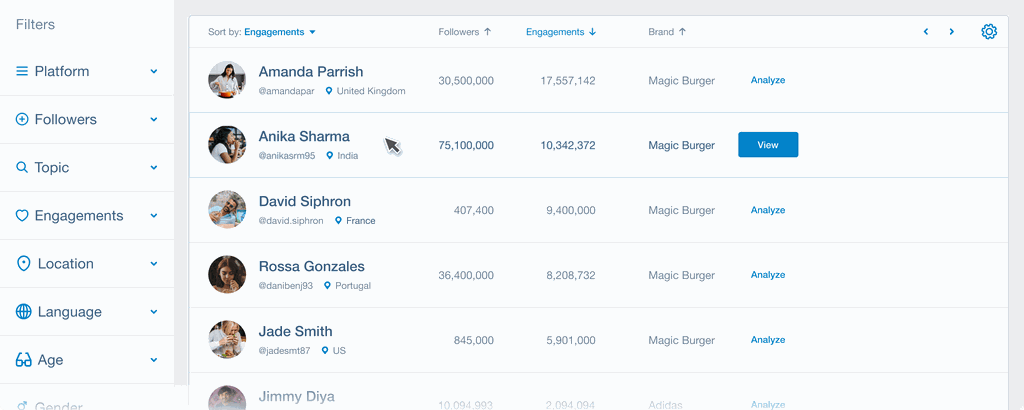Viewport: 1024px width, 410px height.
Task: Sort by the Brand column header
Action: pos(667,32)
